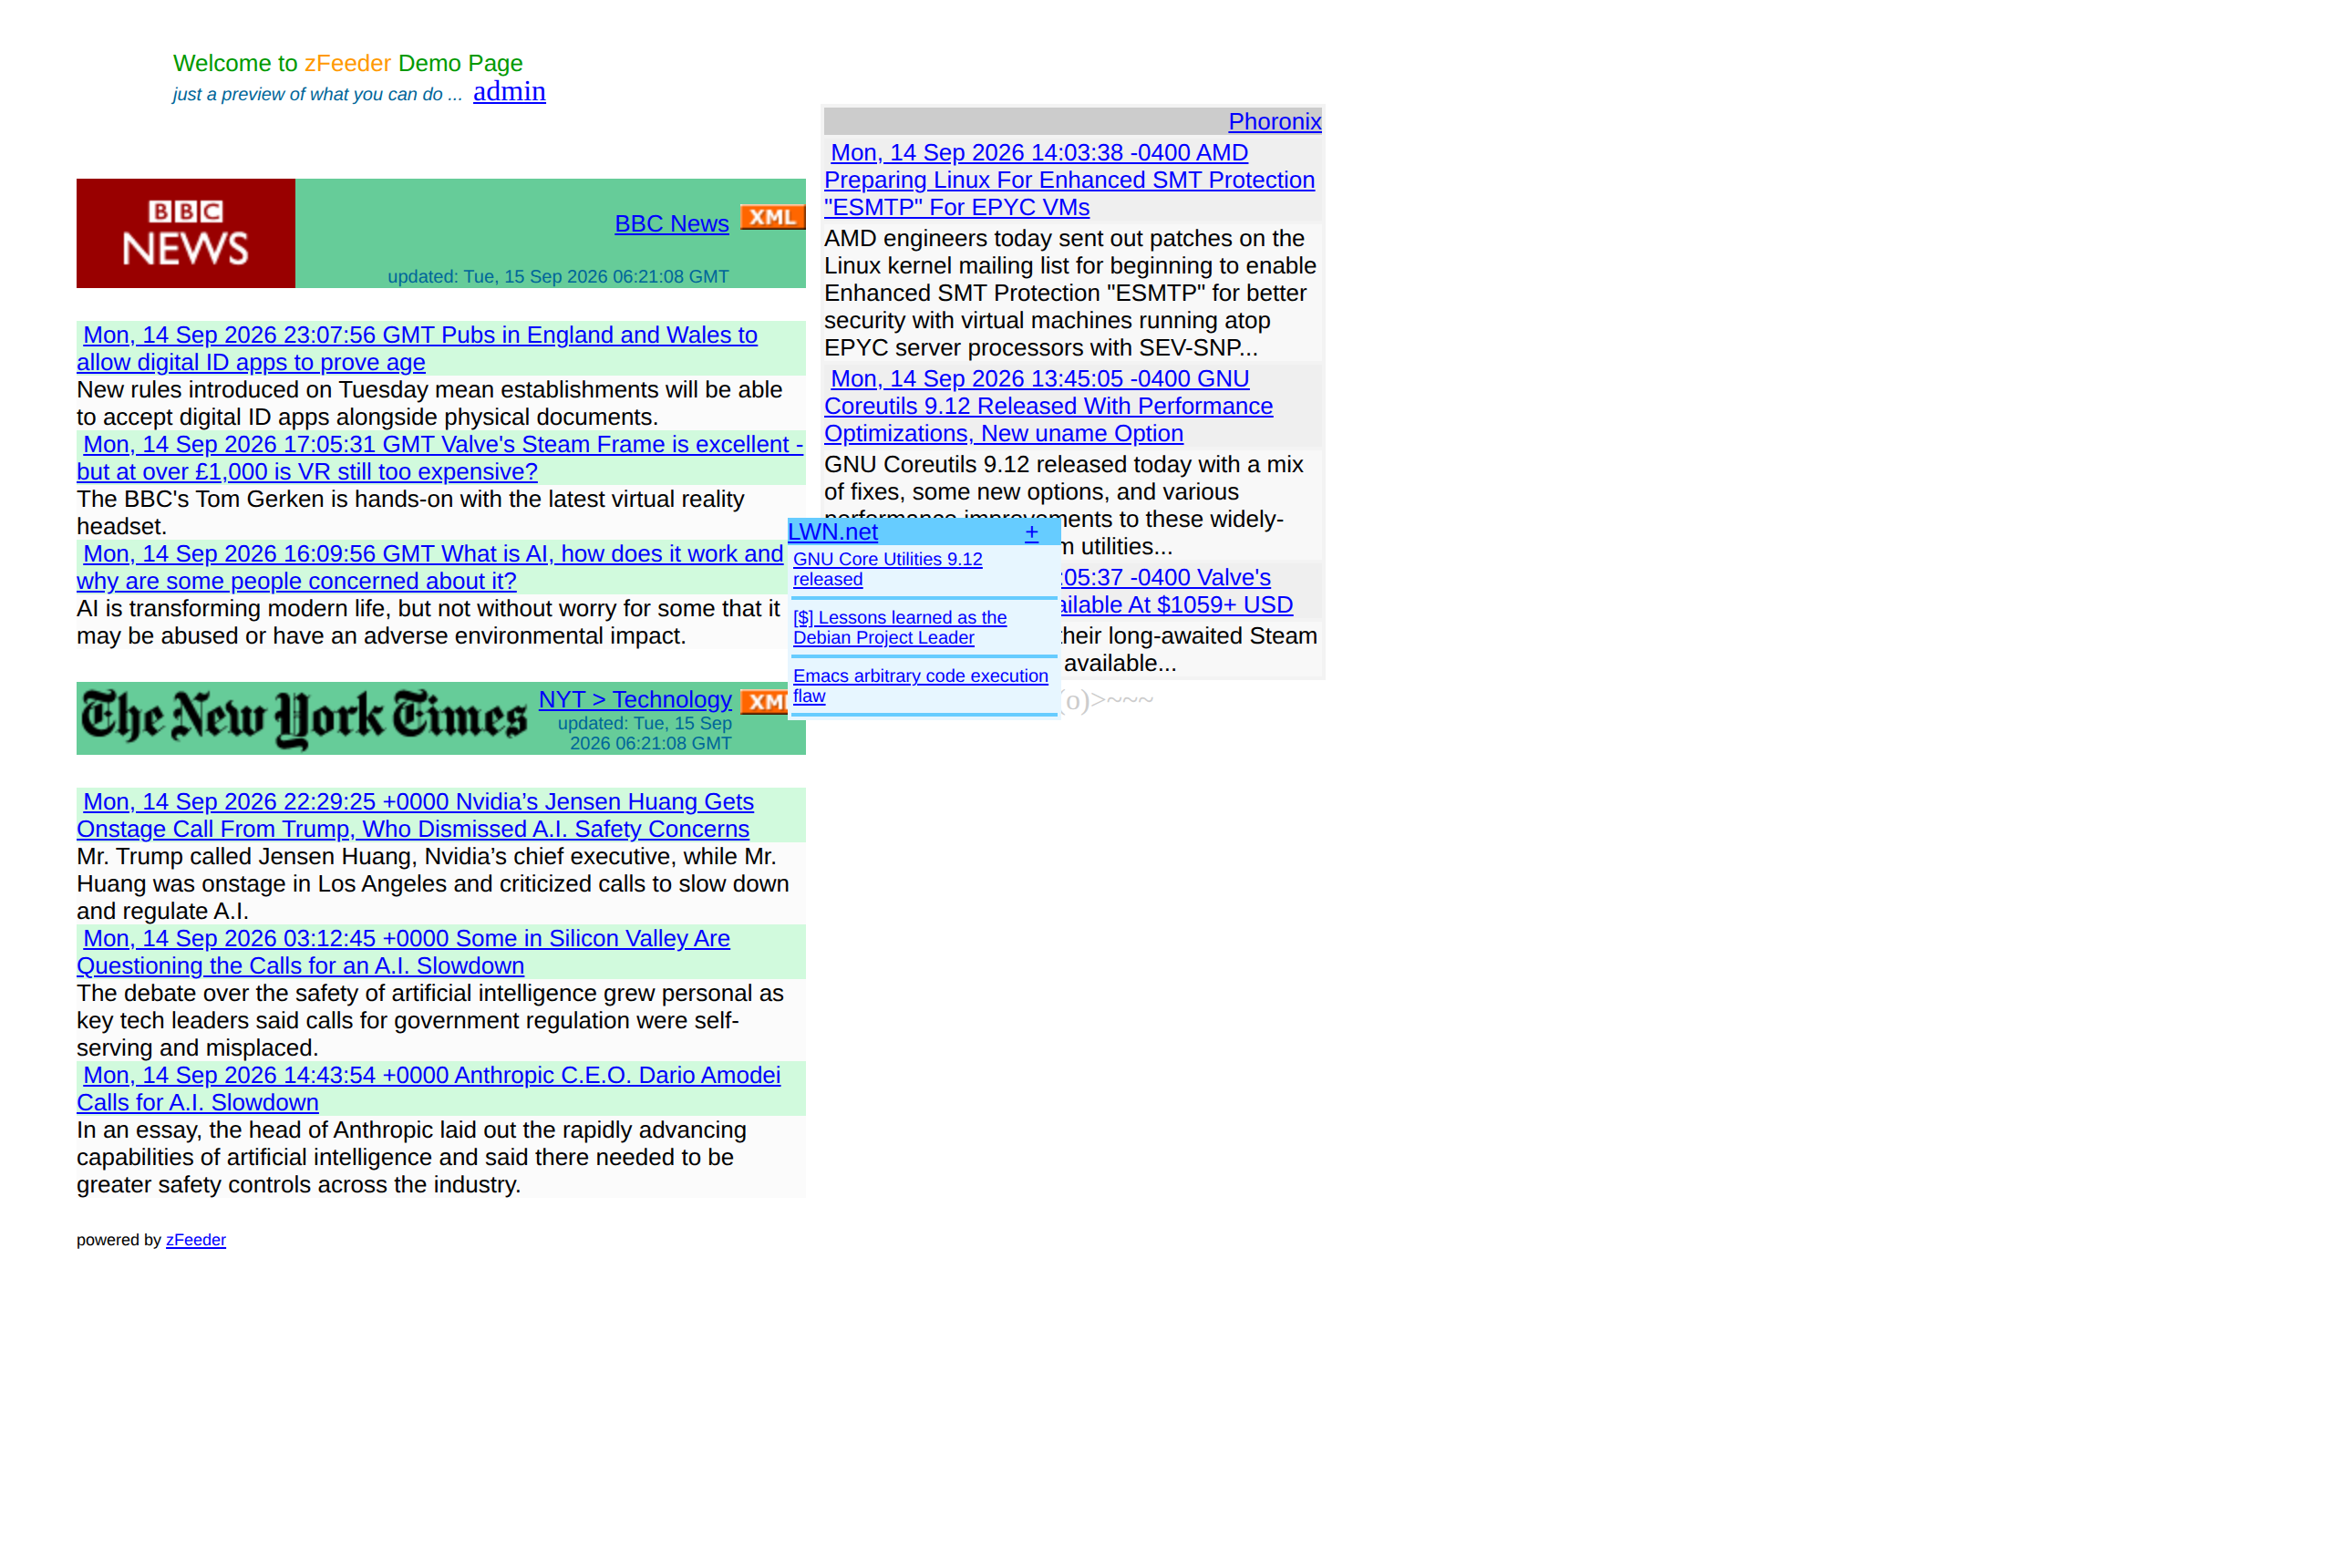Open 'What is AI, how does it work' article
Screen dimensions: 2334x1568
point(430,567)
